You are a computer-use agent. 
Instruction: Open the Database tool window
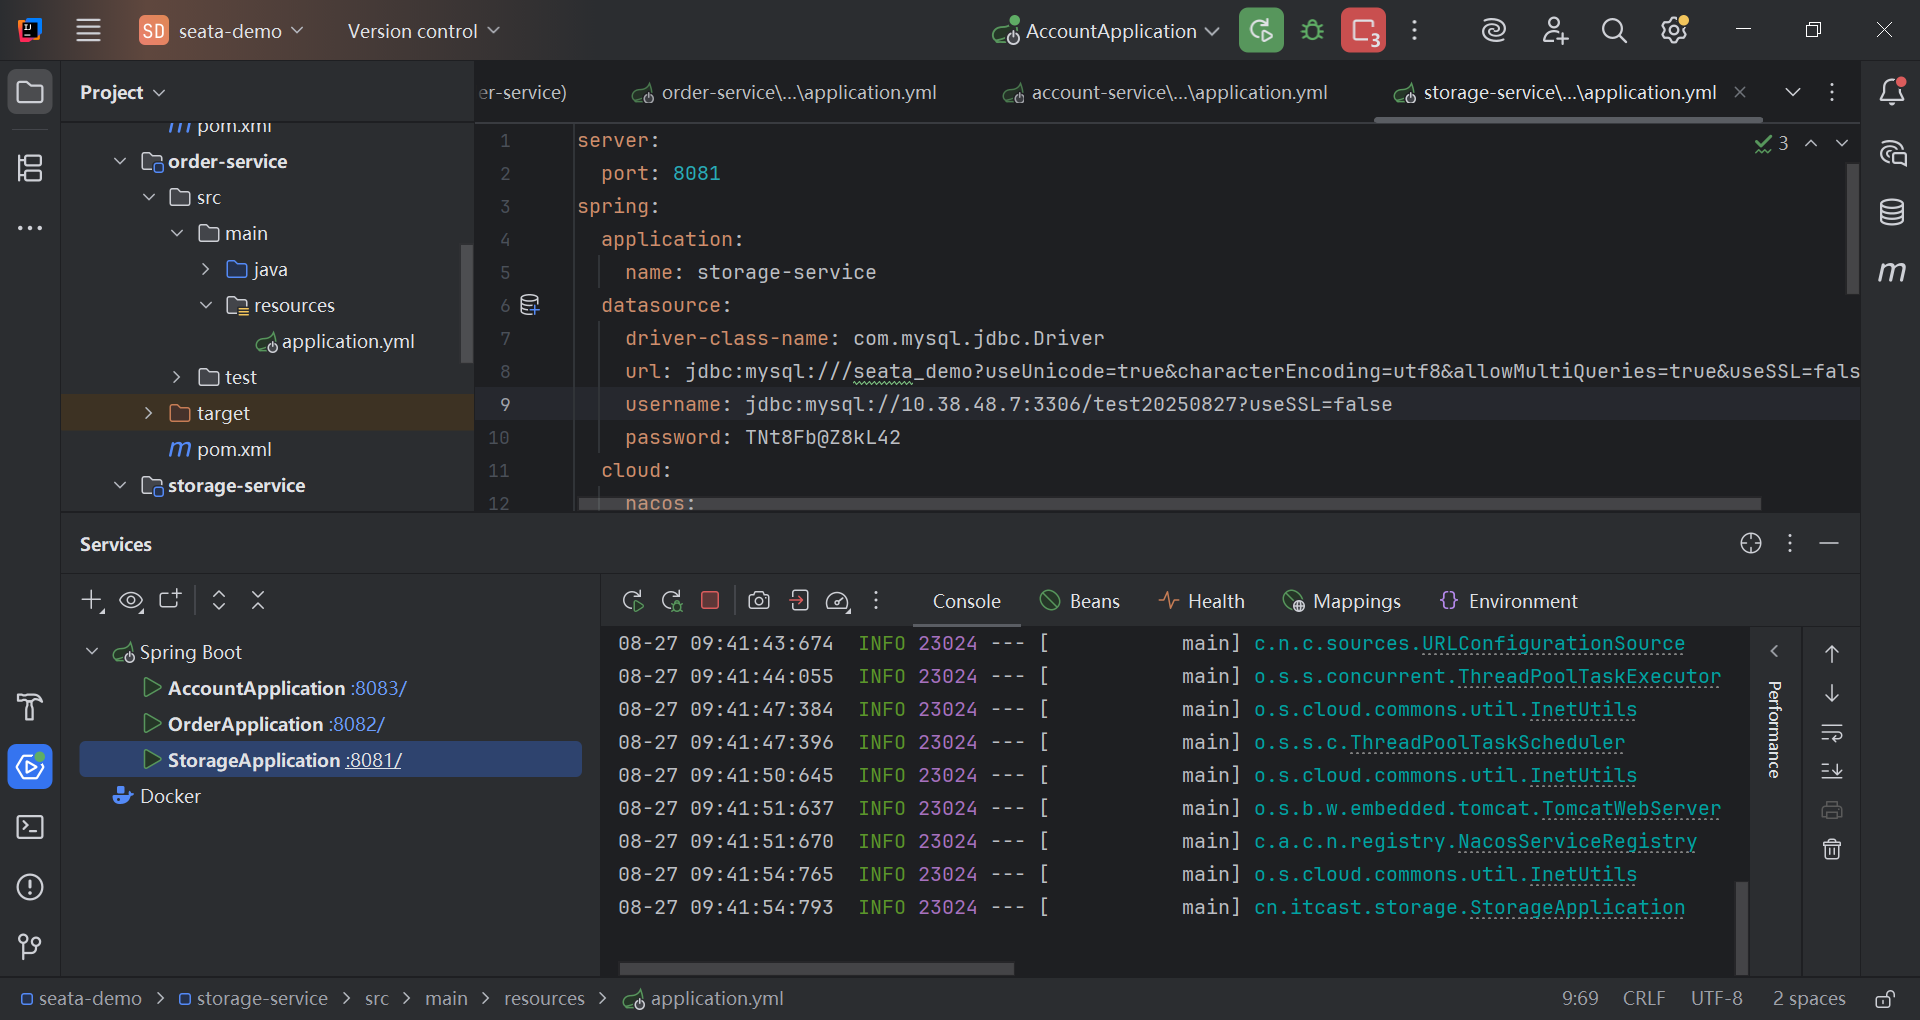(1891, 212)
